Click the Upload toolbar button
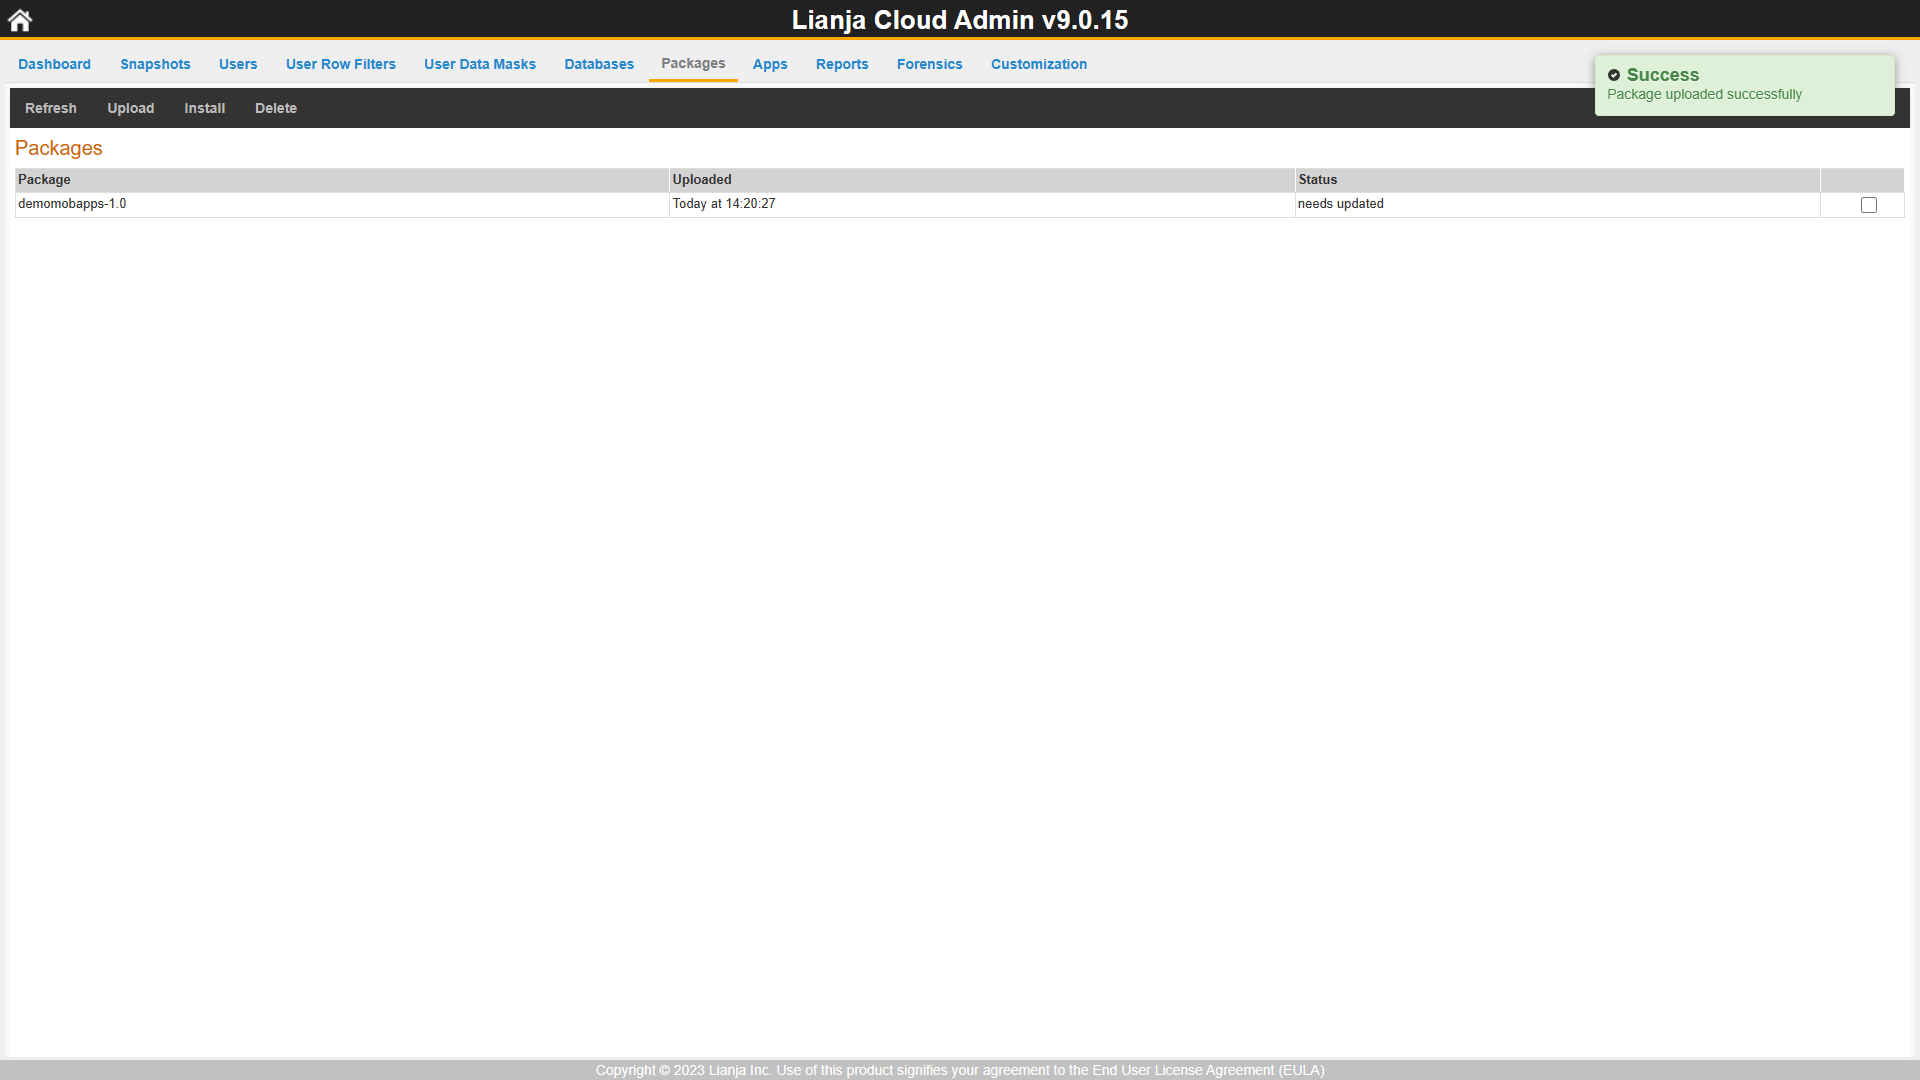This screenshot has height=1080, width=1920. tap(131, 108)
